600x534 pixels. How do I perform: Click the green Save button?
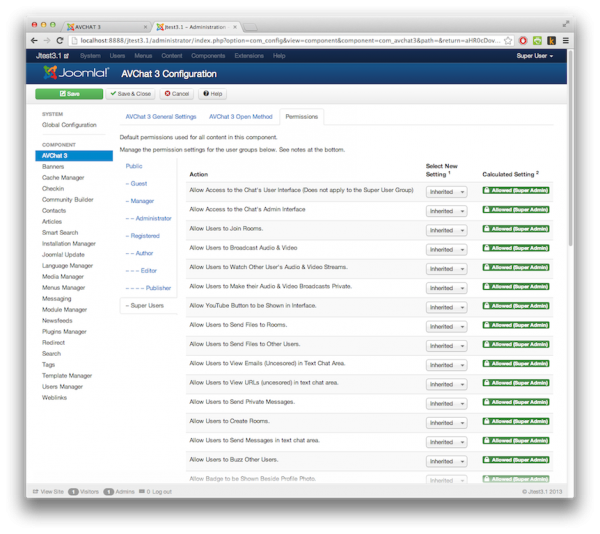point(69,94)
